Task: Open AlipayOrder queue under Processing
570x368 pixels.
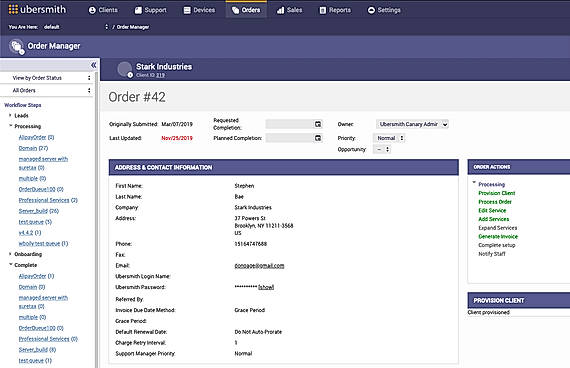Action: tap(36, 137)
